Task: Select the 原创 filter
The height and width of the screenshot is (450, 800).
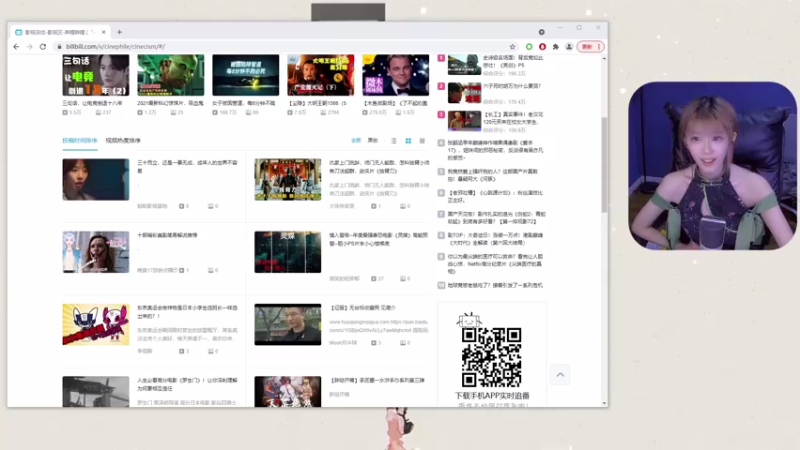Action: point(373,140)
